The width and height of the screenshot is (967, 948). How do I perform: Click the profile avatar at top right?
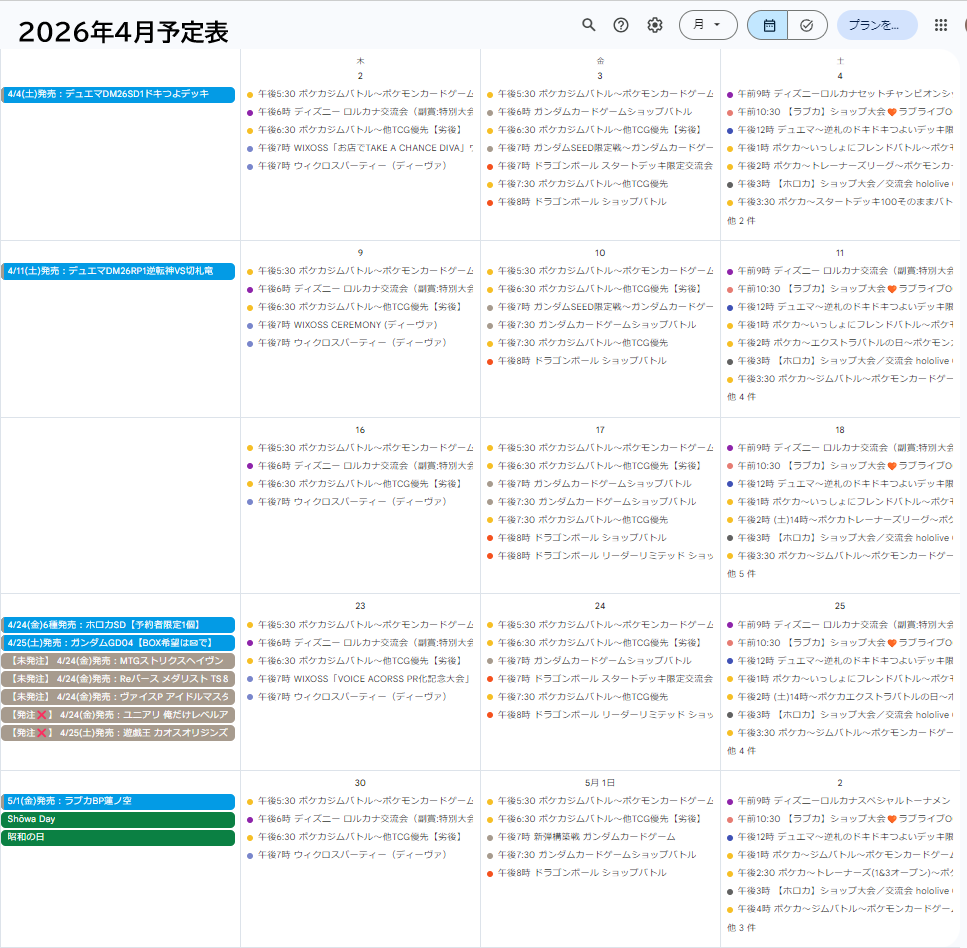963,25
